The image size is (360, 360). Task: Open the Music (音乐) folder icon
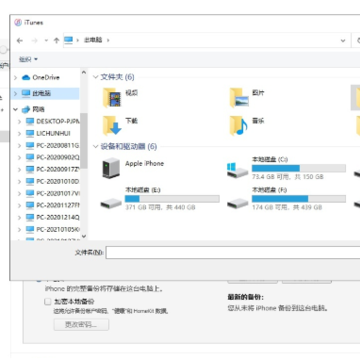239,125
